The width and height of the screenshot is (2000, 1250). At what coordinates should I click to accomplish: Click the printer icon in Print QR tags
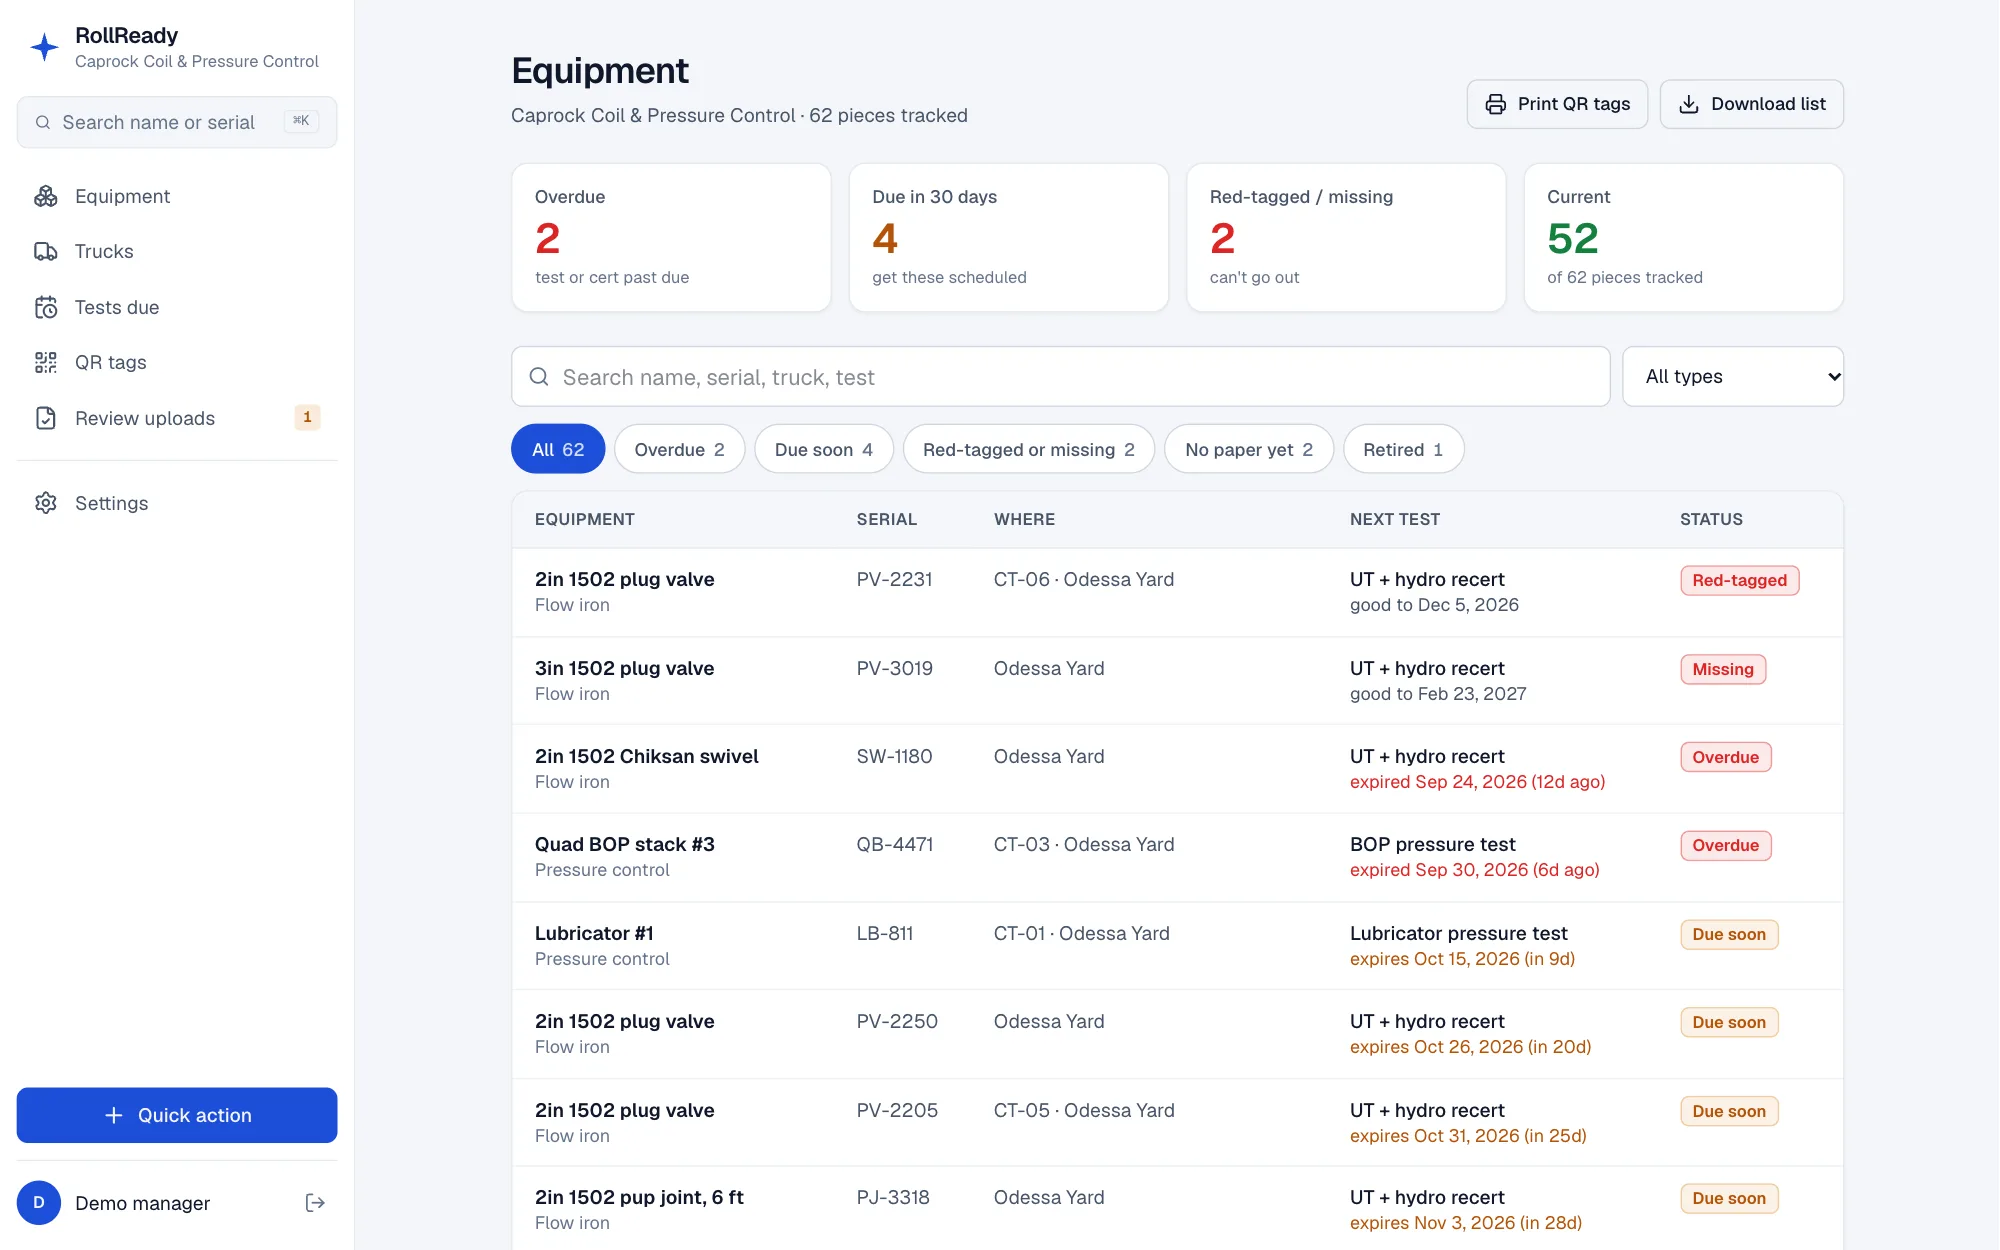1496,104
